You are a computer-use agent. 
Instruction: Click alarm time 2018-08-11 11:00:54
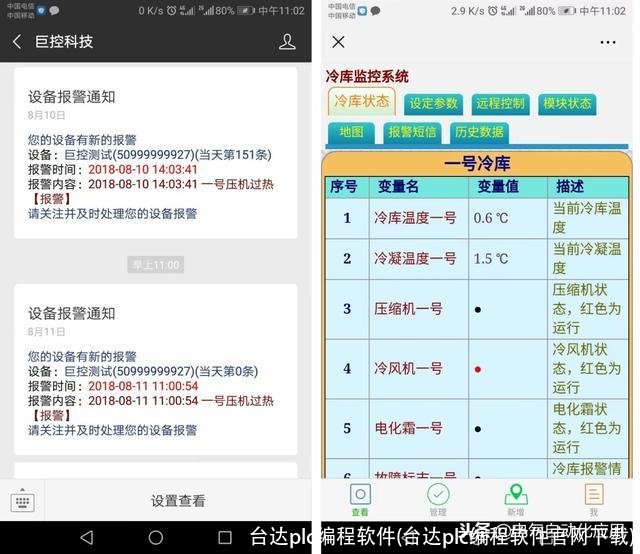click(143, 386)
